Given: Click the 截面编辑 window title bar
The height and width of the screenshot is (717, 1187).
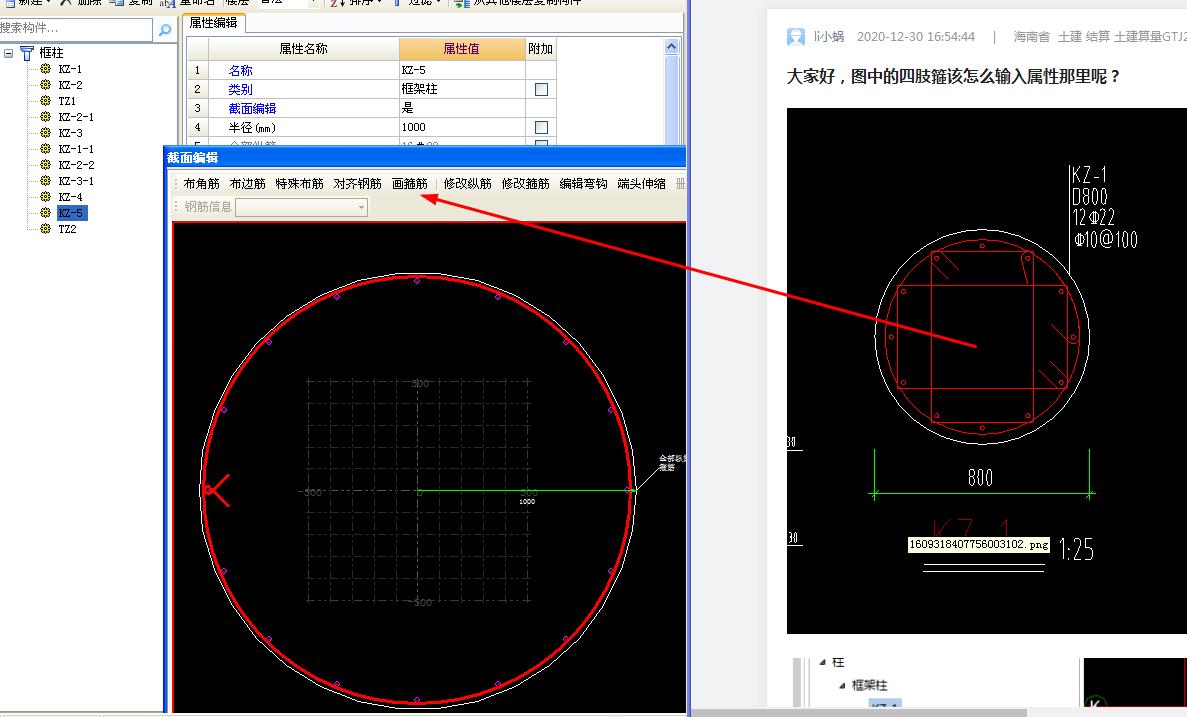Looking at the screenshot, I should tap(425, 157).
